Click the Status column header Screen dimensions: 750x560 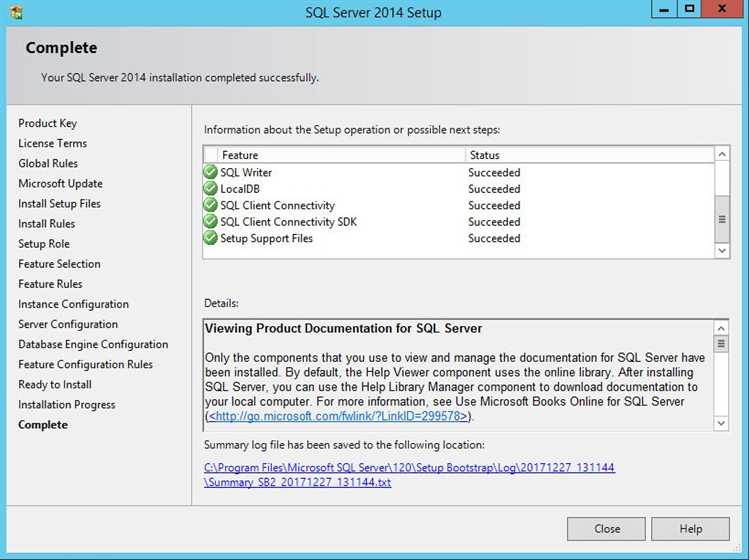590,155
